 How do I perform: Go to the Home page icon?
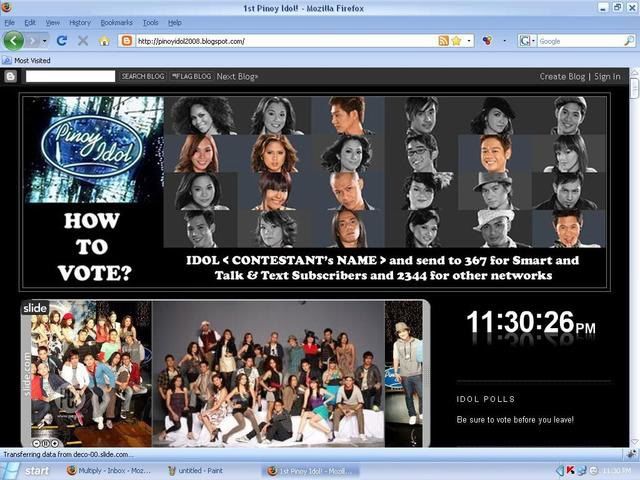click(104, 41)
